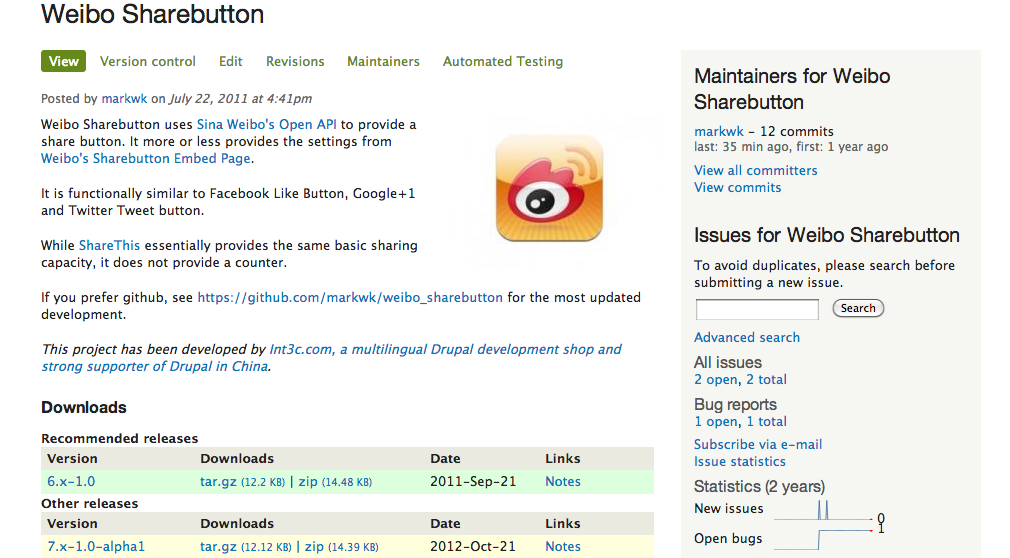The image size is (1010, 558).
Task: Go to the Revisions tab
Action: (295, 61)
